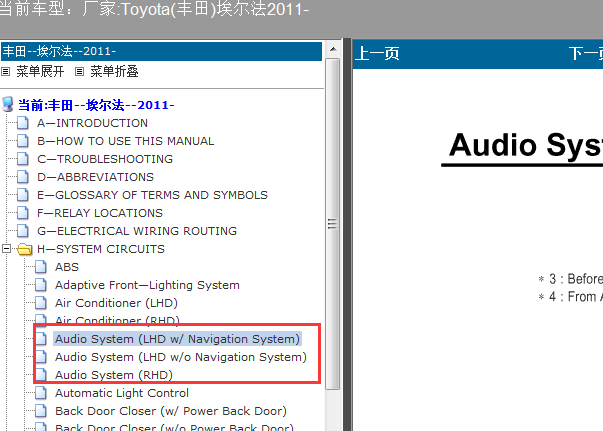Open B—HOW TO USE THIS MANUAL
The height and width of the screenshot is (431, 603).
(125, 141)
